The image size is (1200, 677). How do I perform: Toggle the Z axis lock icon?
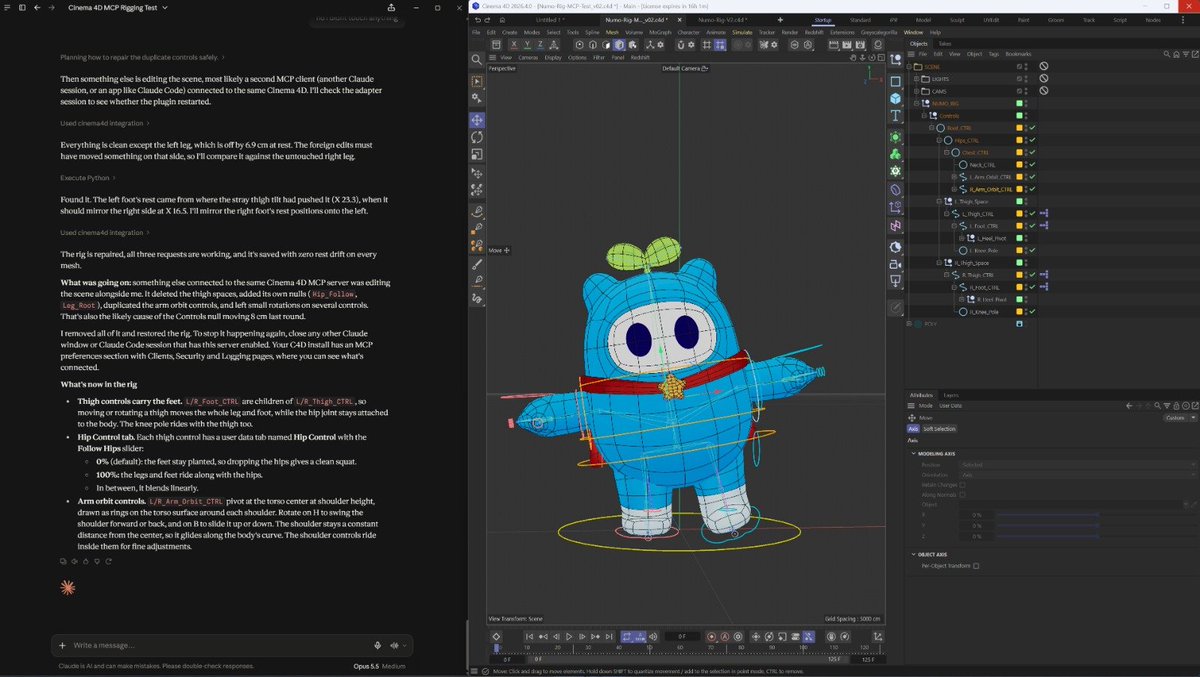pos(540,45)
